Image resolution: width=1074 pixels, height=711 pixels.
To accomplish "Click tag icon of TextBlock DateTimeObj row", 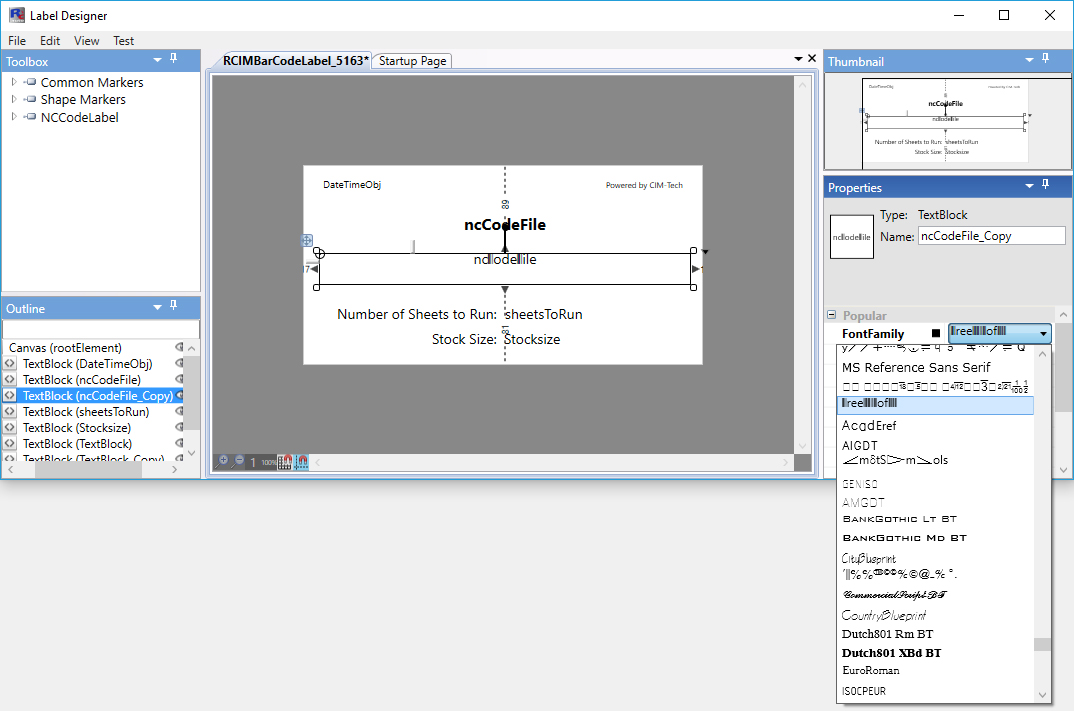I will click(x=10, y=363).
